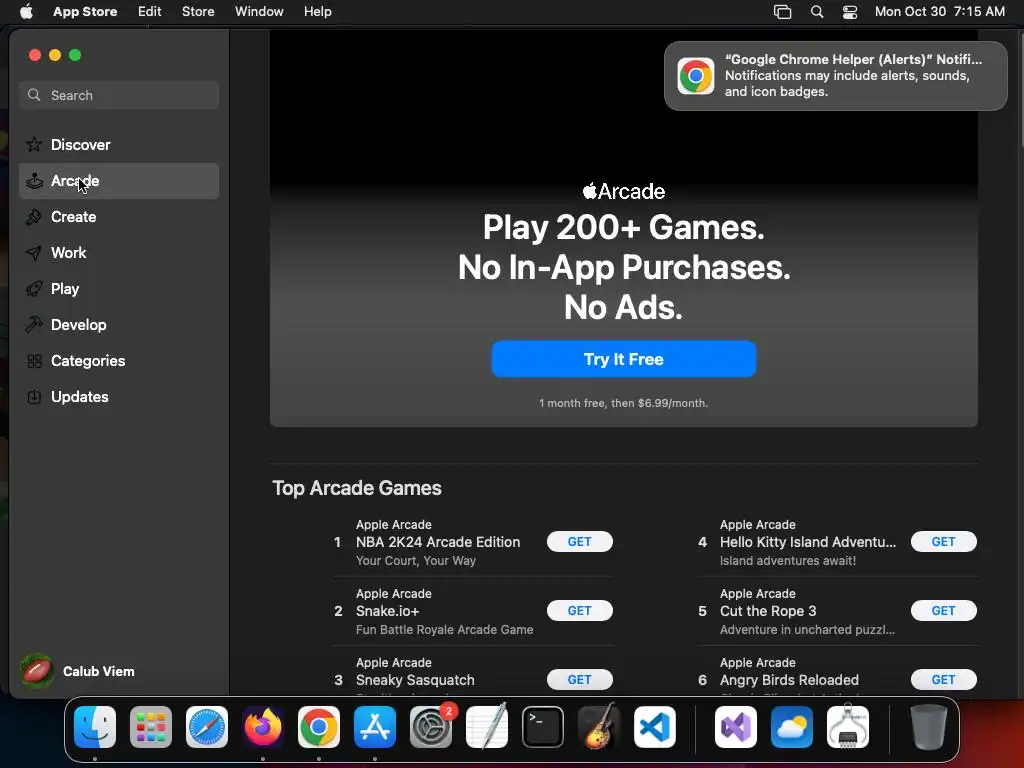Launch Safari from the Dock
The height and width of the screenshot is (768, 1024).
point(207,727)
